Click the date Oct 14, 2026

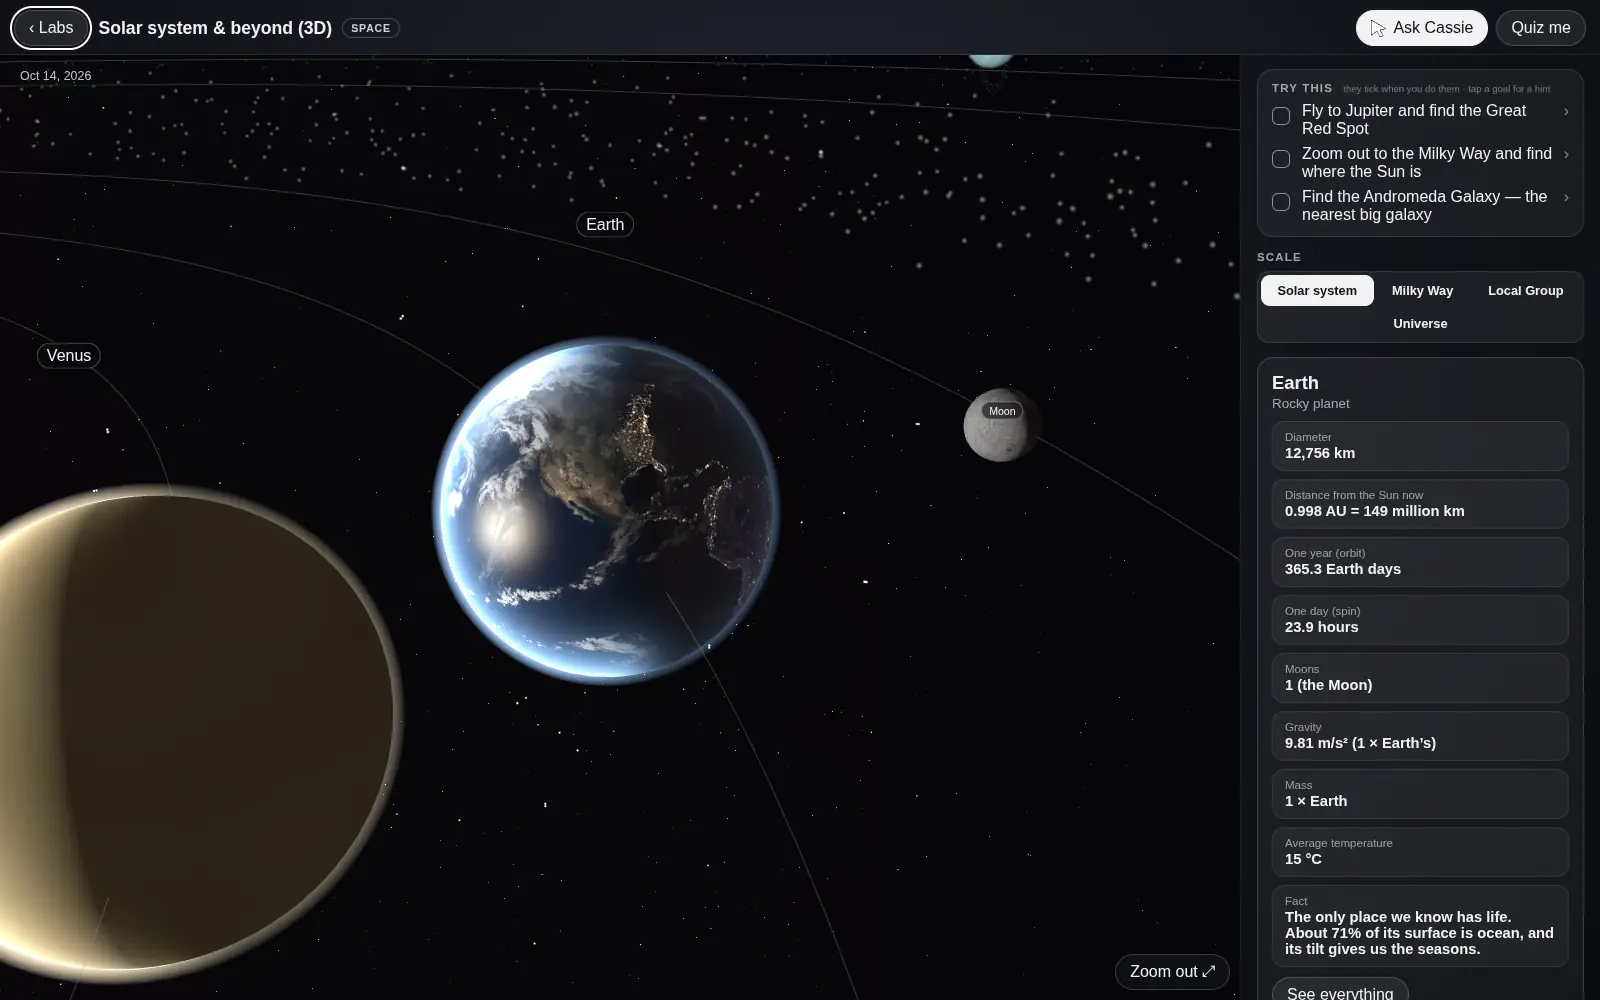56,76
